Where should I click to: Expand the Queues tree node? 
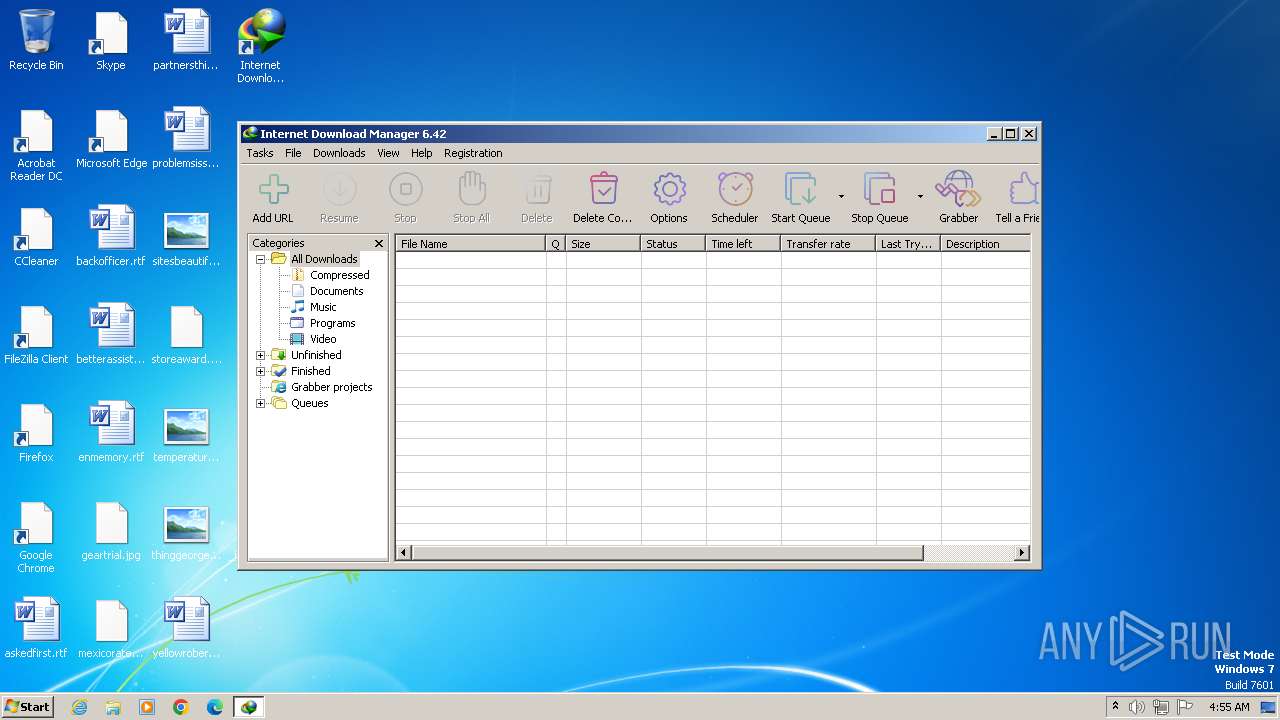[x=261, y=403]
